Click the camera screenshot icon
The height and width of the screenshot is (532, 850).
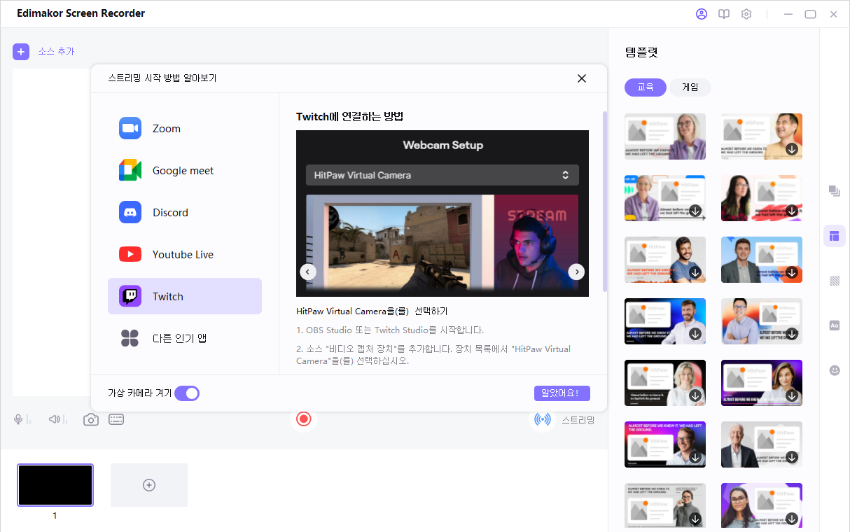[x=91, y=420]
